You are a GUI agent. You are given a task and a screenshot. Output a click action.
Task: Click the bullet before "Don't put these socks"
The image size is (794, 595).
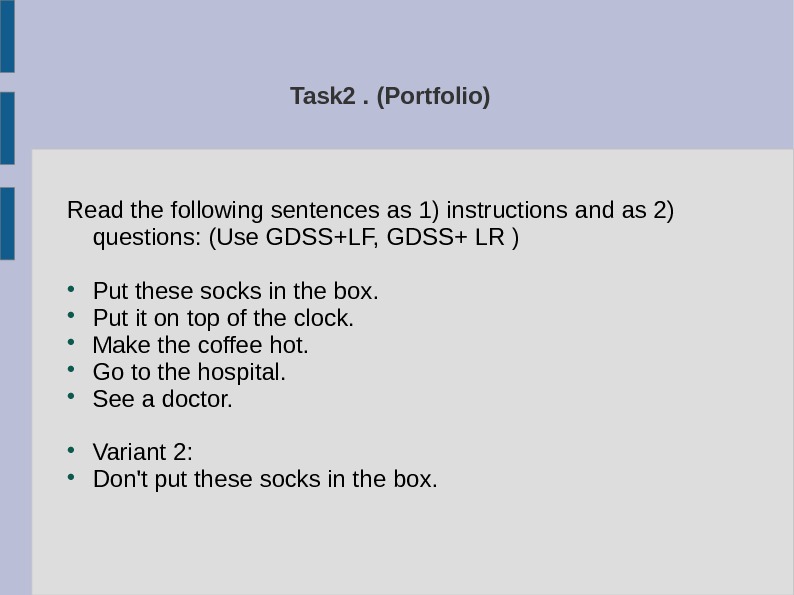pyautogui.click(x=72, y=477)
